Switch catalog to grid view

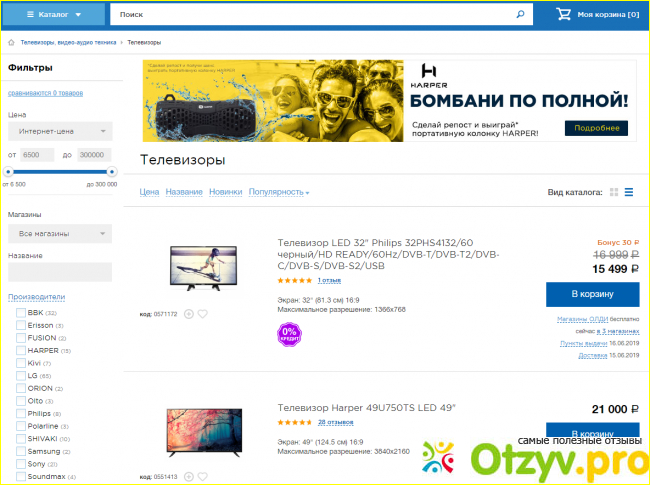pos(614,192)
